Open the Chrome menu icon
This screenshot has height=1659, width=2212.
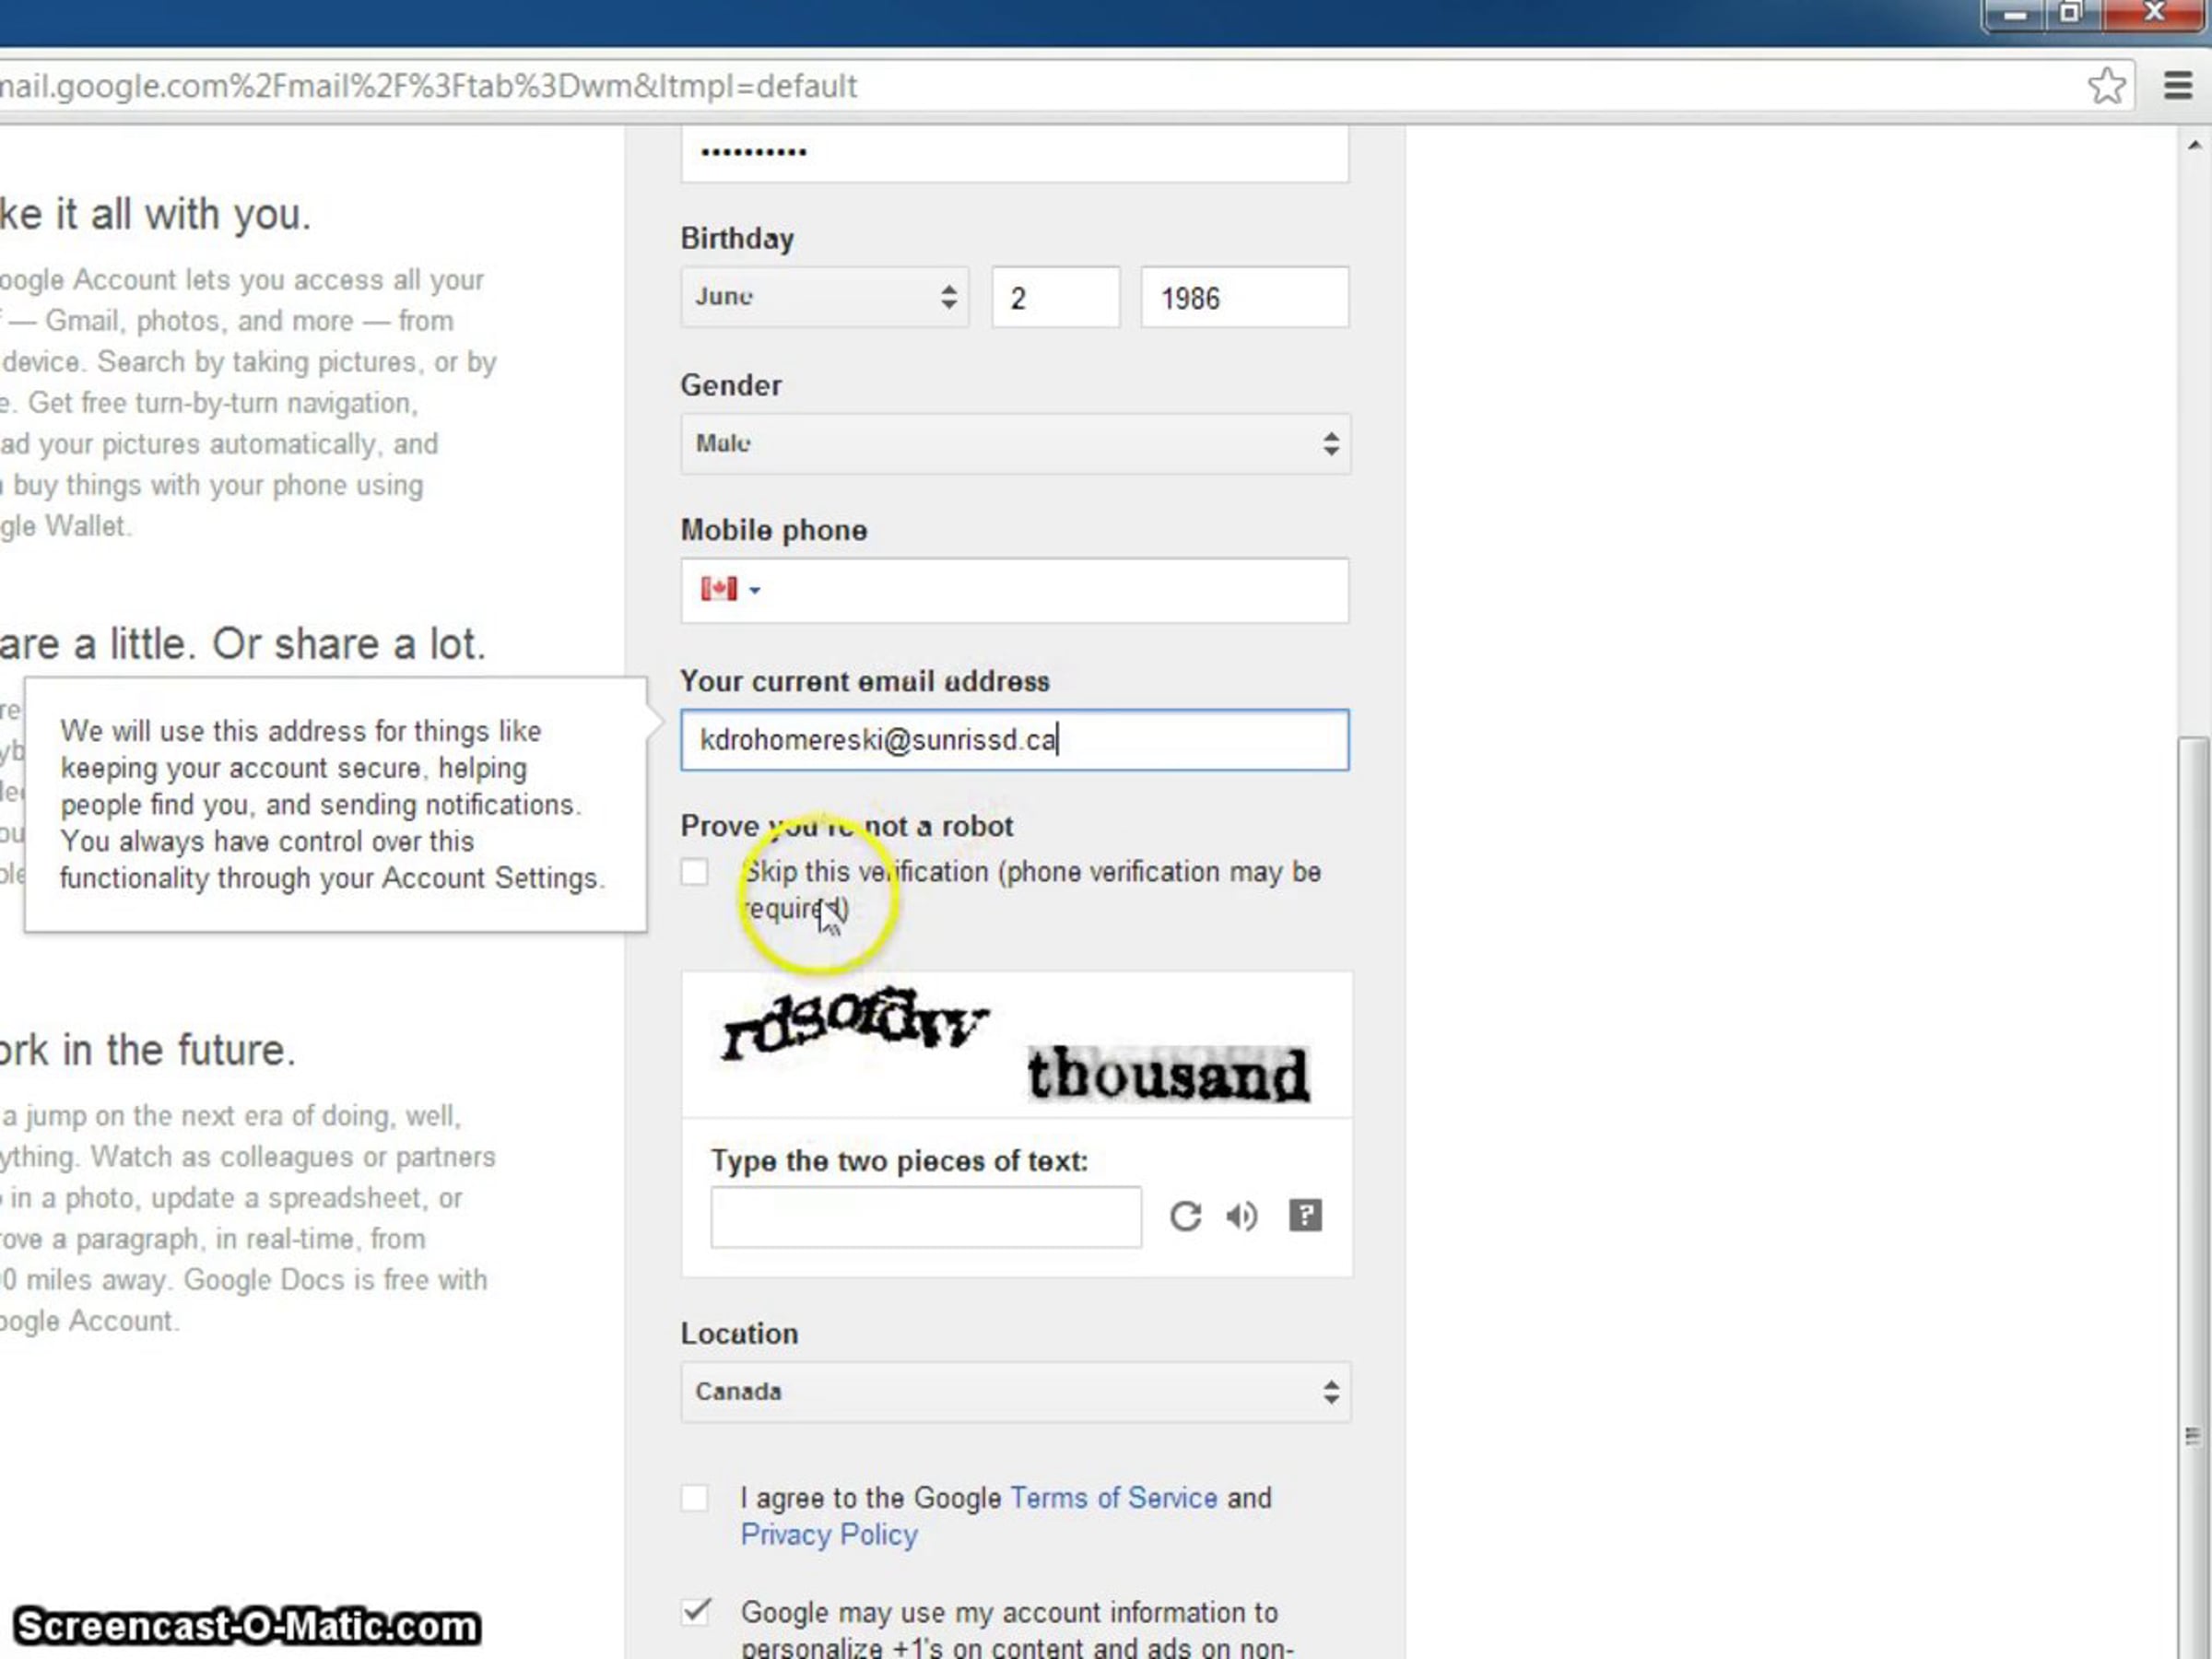click(x=2177, y=86)
